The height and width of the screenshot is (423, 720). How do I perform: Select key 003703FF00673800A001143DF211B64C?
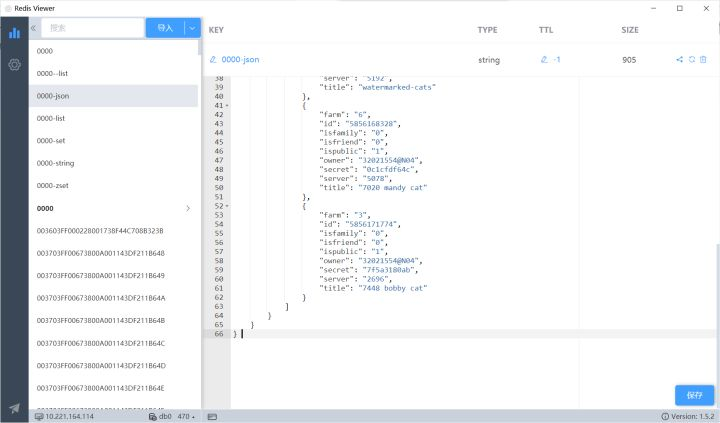(113, 344)
